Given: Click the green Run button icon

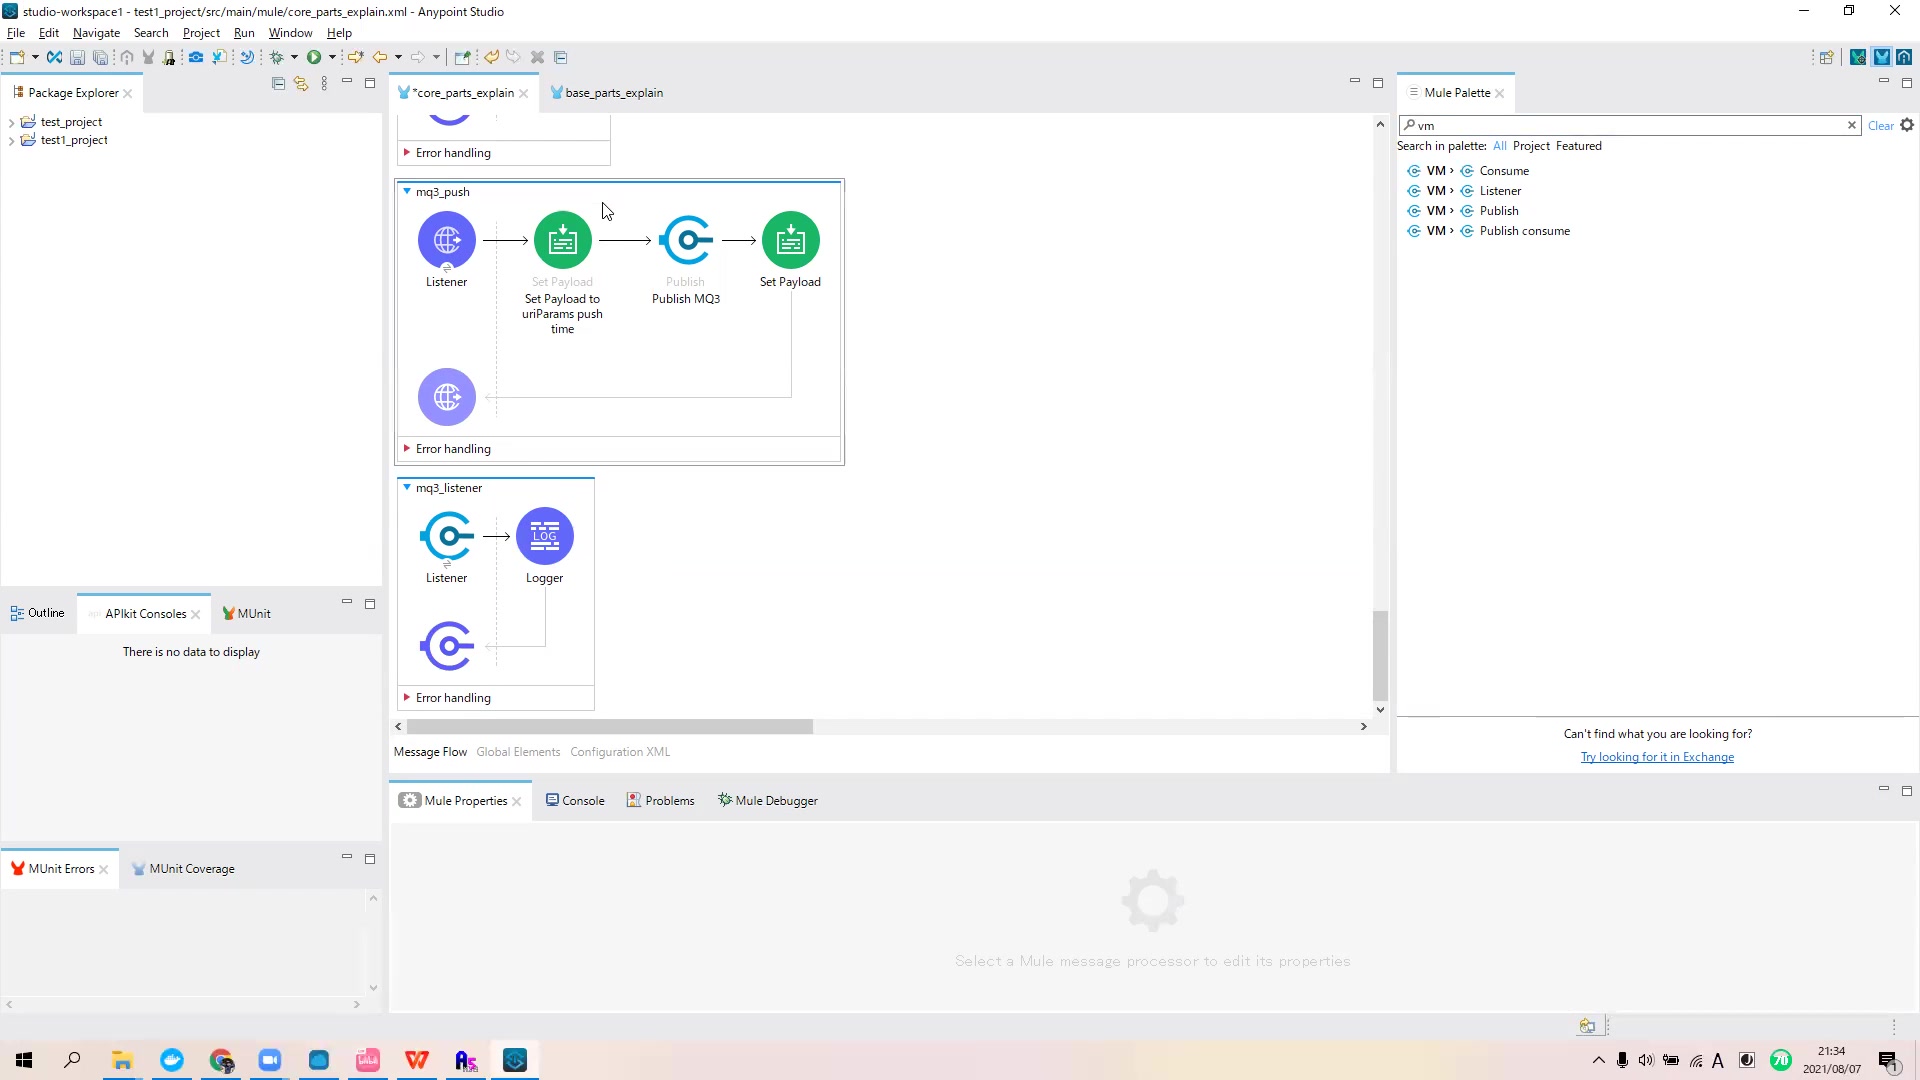Looking at the screenshot, I should [x=314, y=57].
